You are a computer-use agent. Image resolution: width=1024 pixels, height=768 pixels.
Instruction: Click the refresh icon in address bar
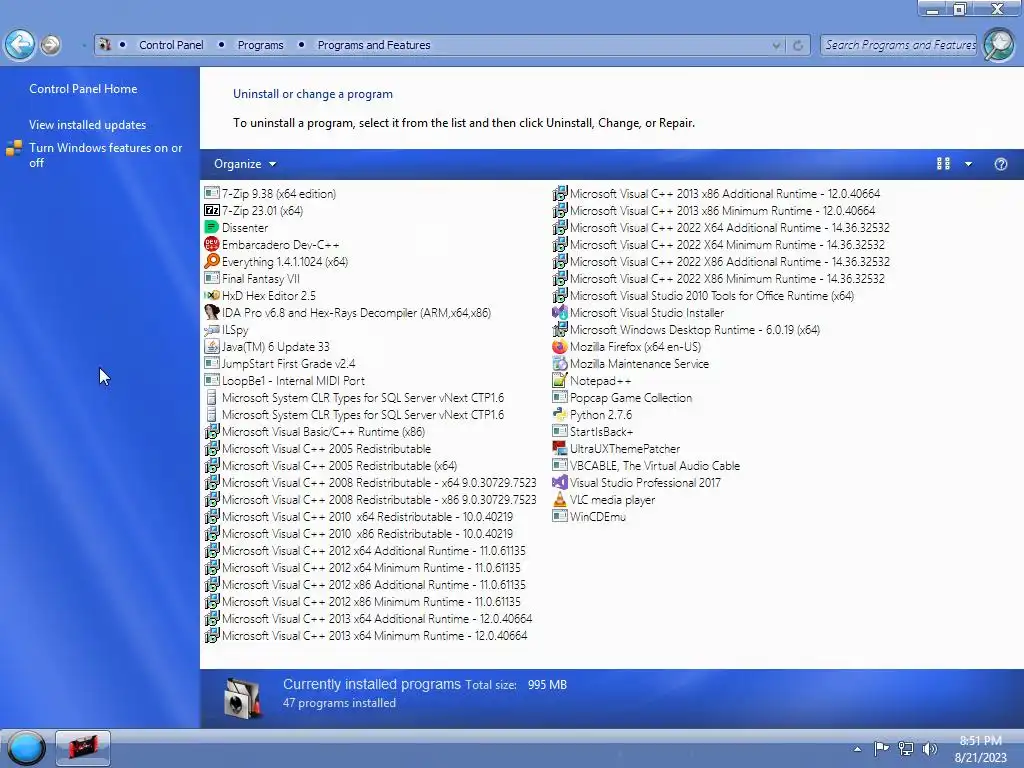point(797,45)
